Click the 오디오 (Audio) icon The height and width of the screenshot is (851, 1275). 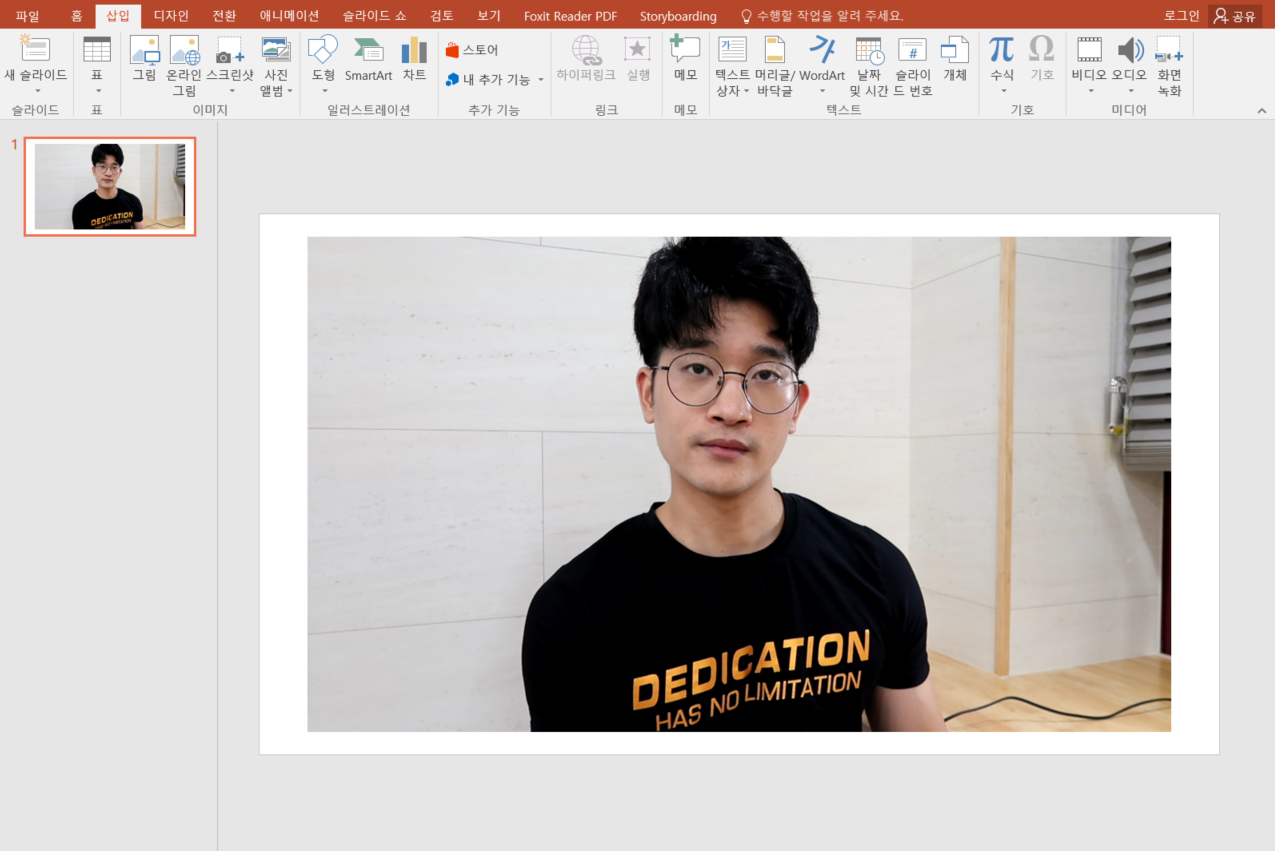(1130, 50)
